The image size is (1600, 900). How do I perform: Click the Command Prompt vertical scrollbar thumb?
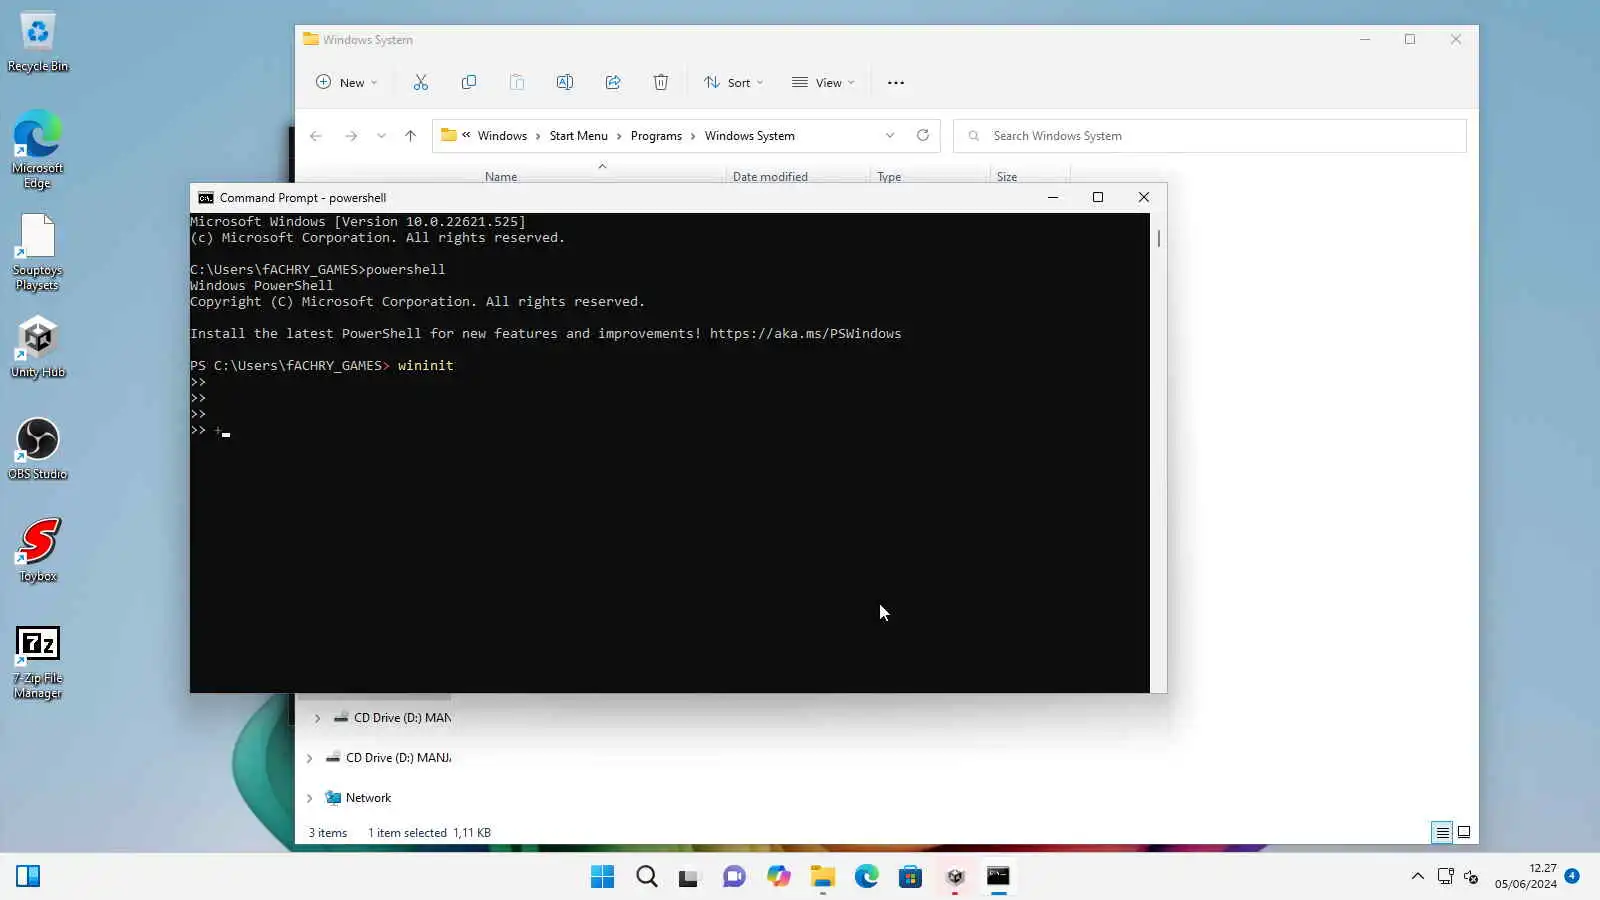pyautogui.click(x=1159, y=238)
